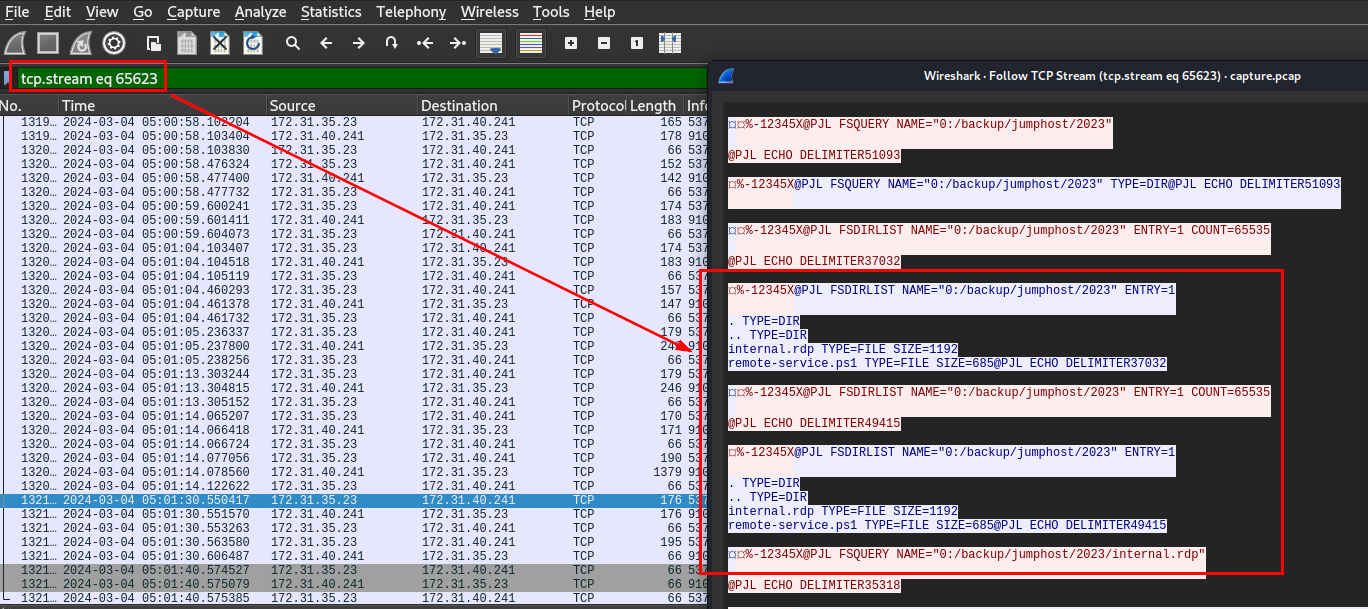Select packet with time 05:00:59.600241
The width and height of the screenshot is (1368, 609).
click(353, 205)
